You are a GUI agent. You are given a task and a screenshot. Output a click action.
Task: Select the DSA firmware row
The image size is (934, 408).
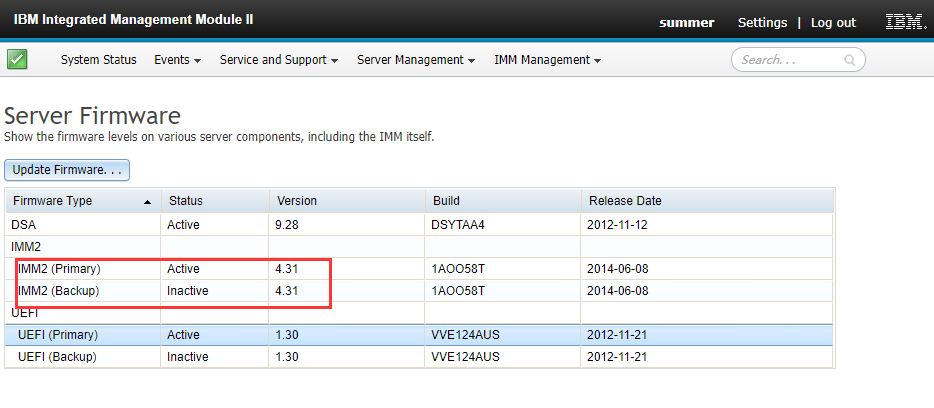419,225
